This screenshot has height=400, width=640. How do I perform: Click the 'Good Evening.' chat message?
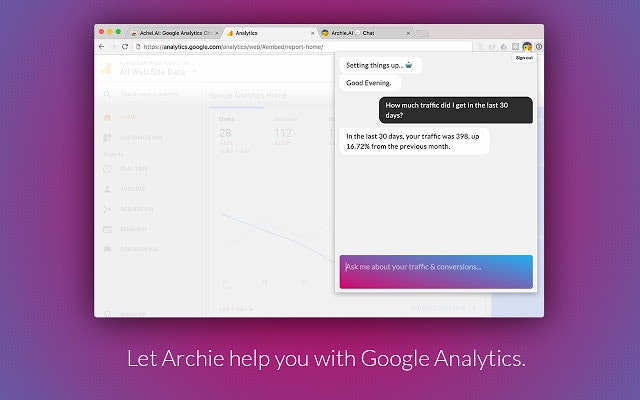point(370,83)
